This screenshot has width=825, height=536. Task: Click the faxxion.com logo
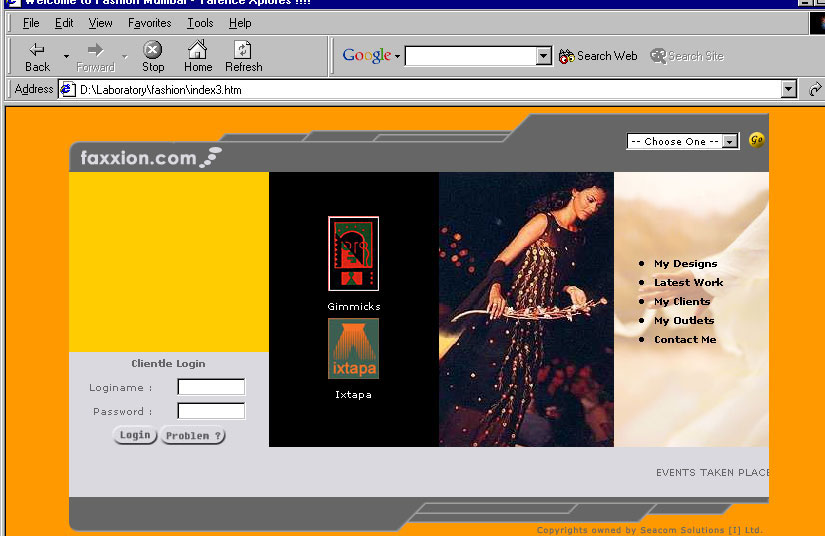150,157
